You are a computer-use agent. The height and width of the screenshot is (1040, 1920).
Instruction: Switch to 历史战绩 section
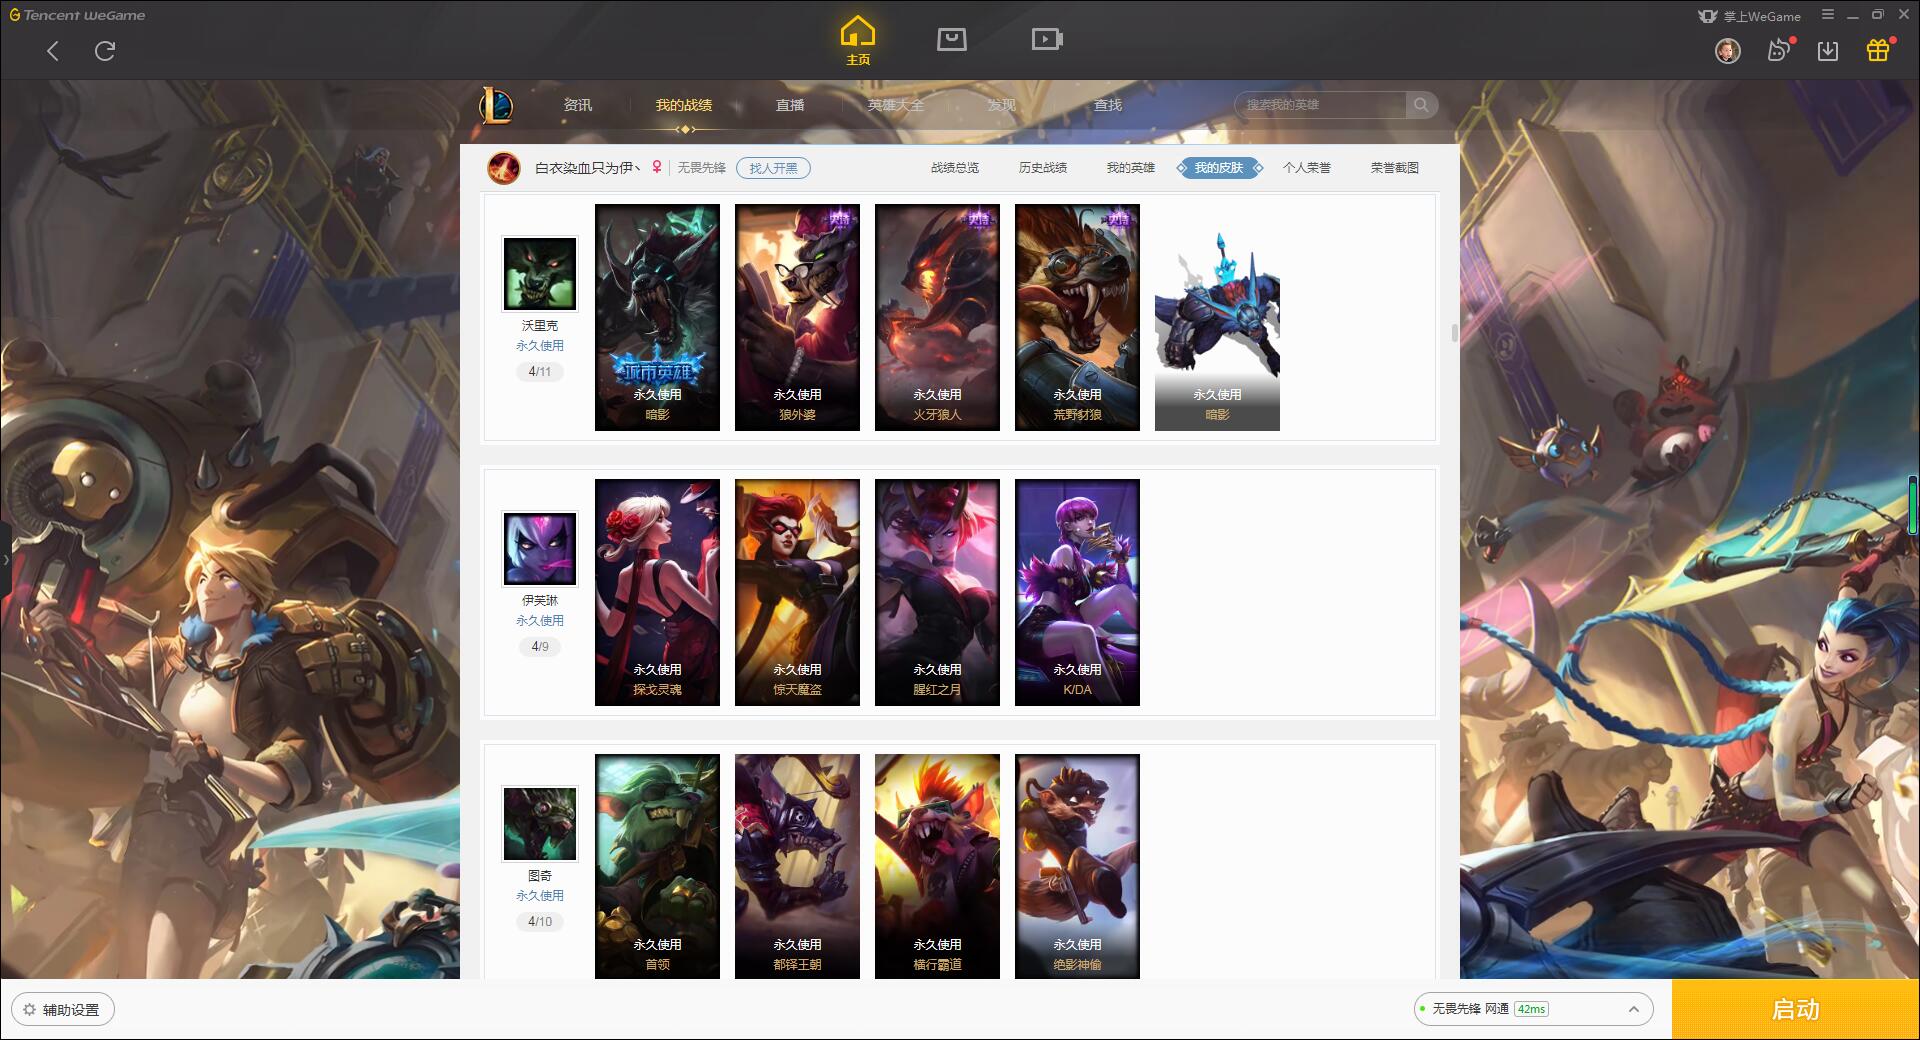click(1043, 168)
